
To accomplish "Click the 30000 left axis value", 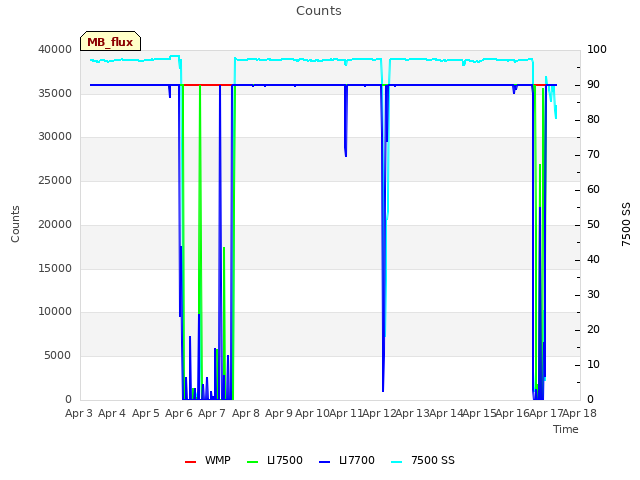I will [55, 137].
